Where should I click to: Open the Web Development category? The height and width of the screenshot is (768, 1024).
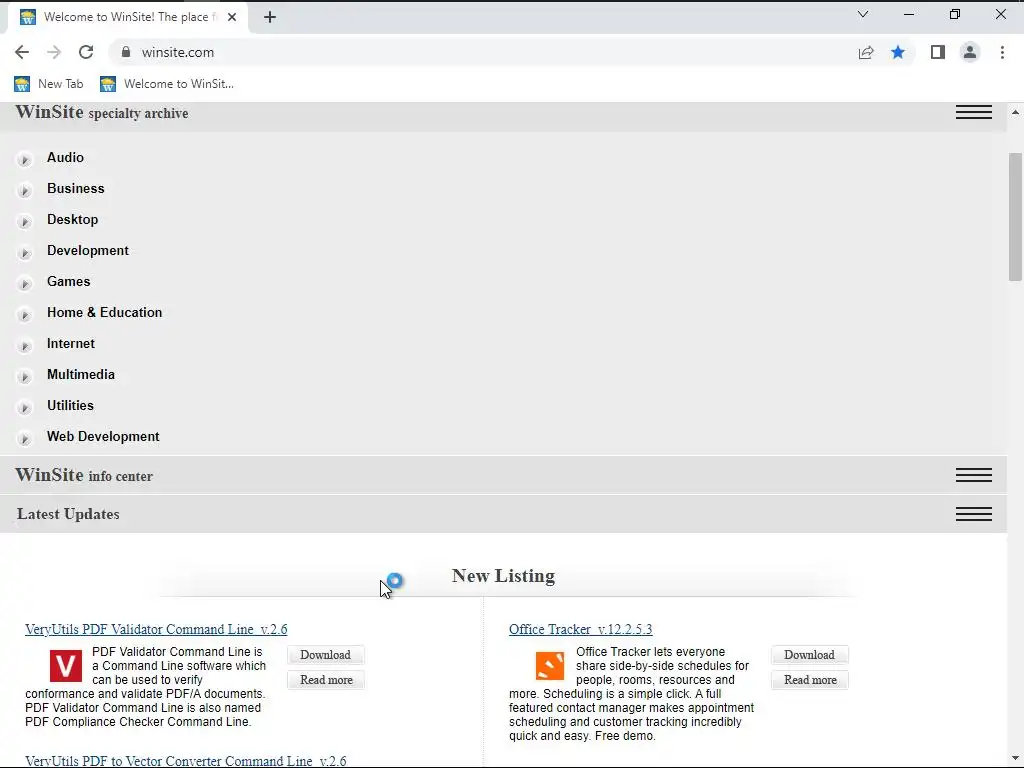[x=103, y=436]
